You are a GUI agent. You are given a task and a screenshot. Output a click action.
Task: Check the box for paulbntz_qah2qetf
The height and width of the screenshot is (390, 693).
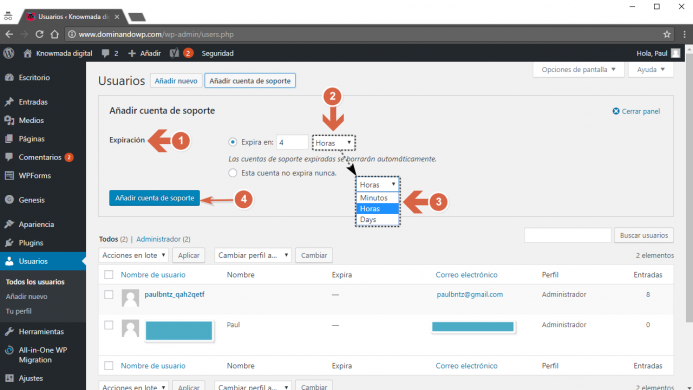pos(108,294)
